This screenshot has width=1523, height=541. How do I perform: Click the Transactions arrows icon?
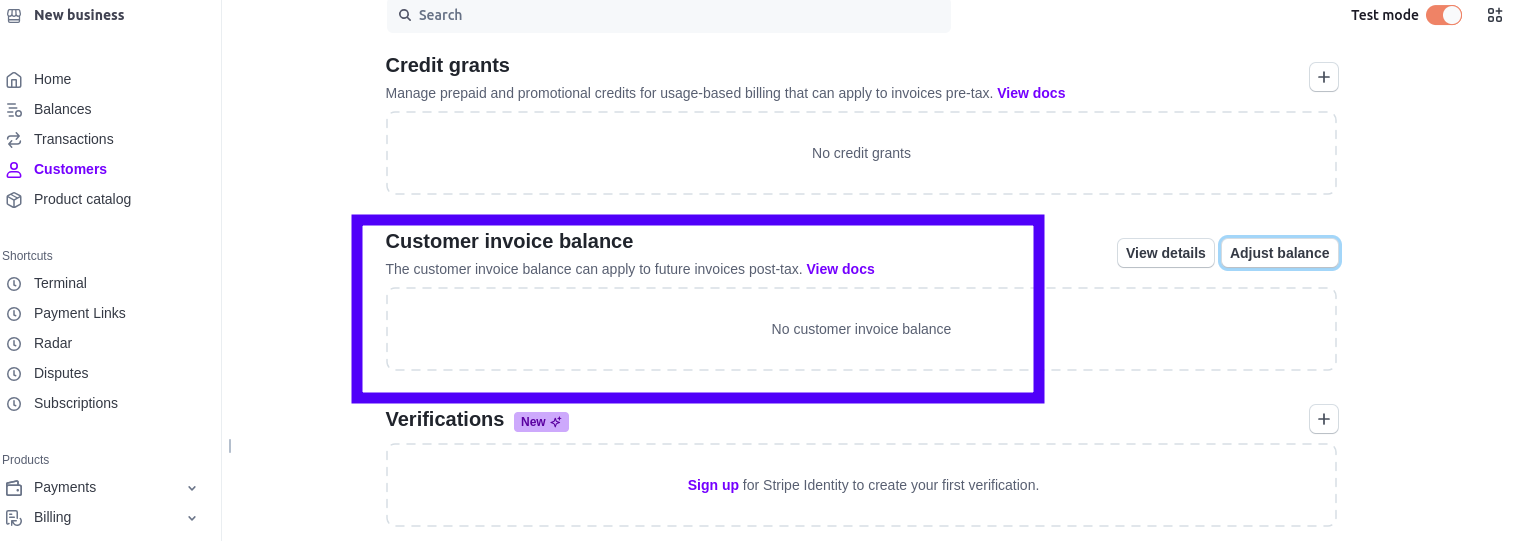14,139
